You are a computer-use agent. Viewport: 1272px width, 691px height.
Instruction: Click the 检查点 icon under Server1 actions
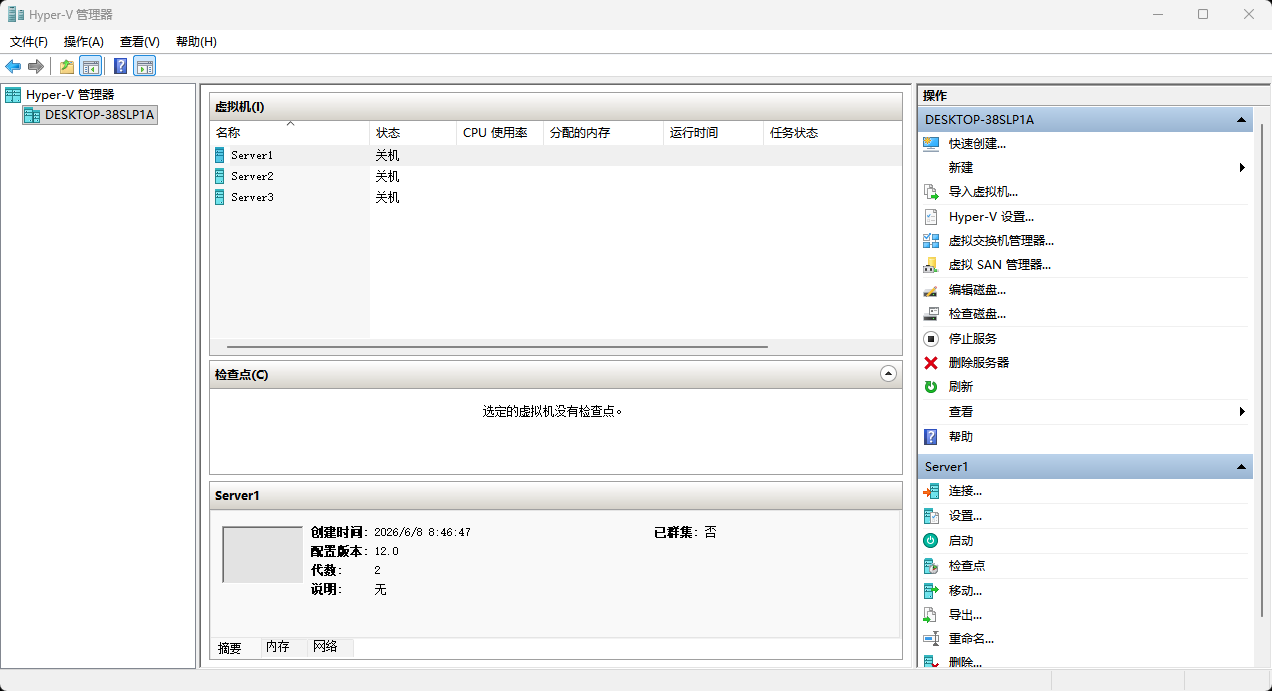(931, 566)
